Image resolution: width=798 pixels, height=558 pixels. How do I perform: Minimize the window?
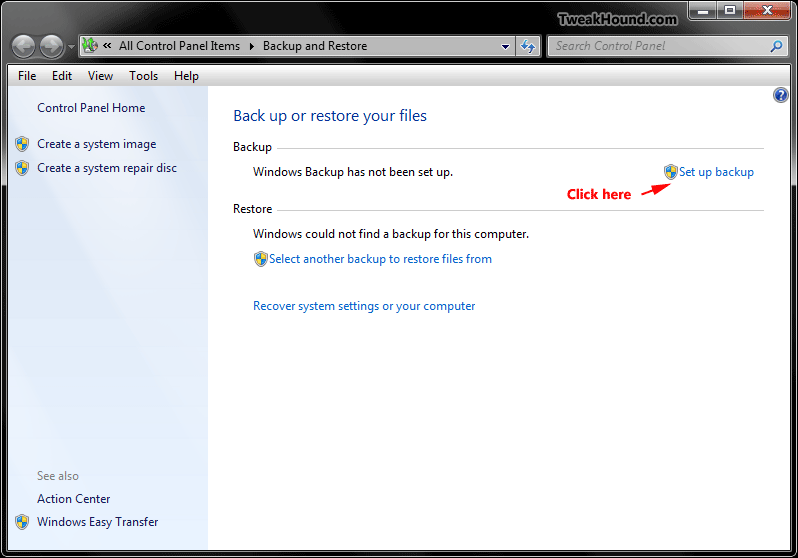pos(703,10)
